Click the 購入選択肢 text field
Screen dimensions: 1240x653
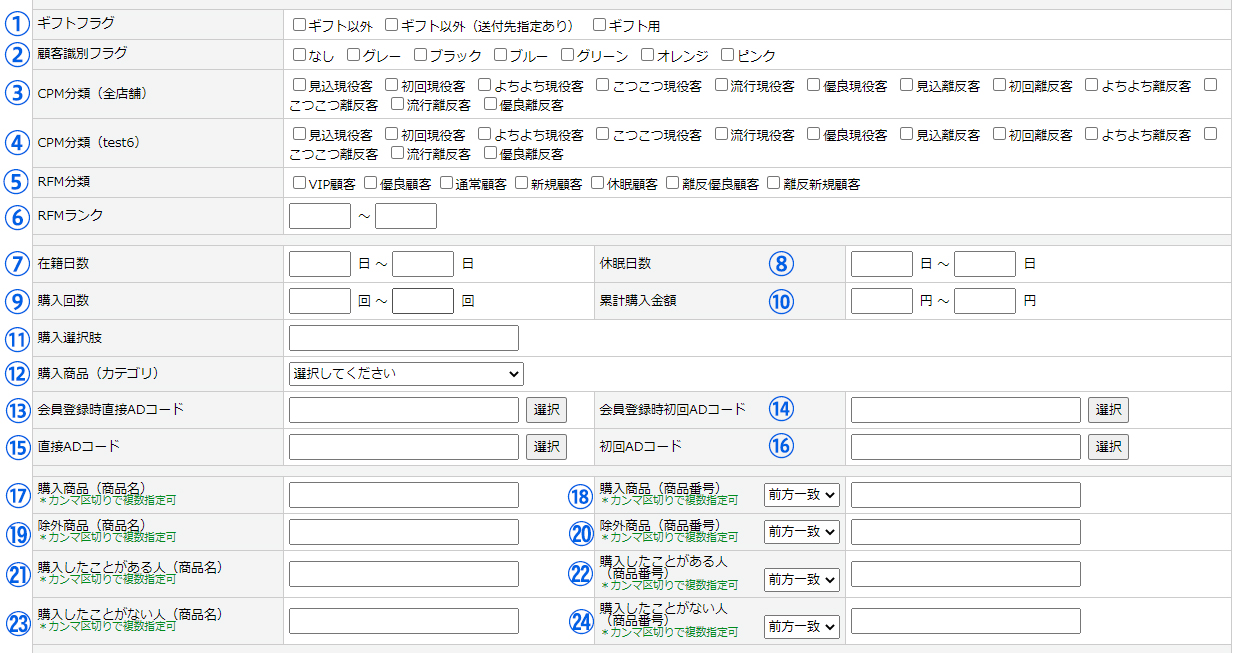404,338
